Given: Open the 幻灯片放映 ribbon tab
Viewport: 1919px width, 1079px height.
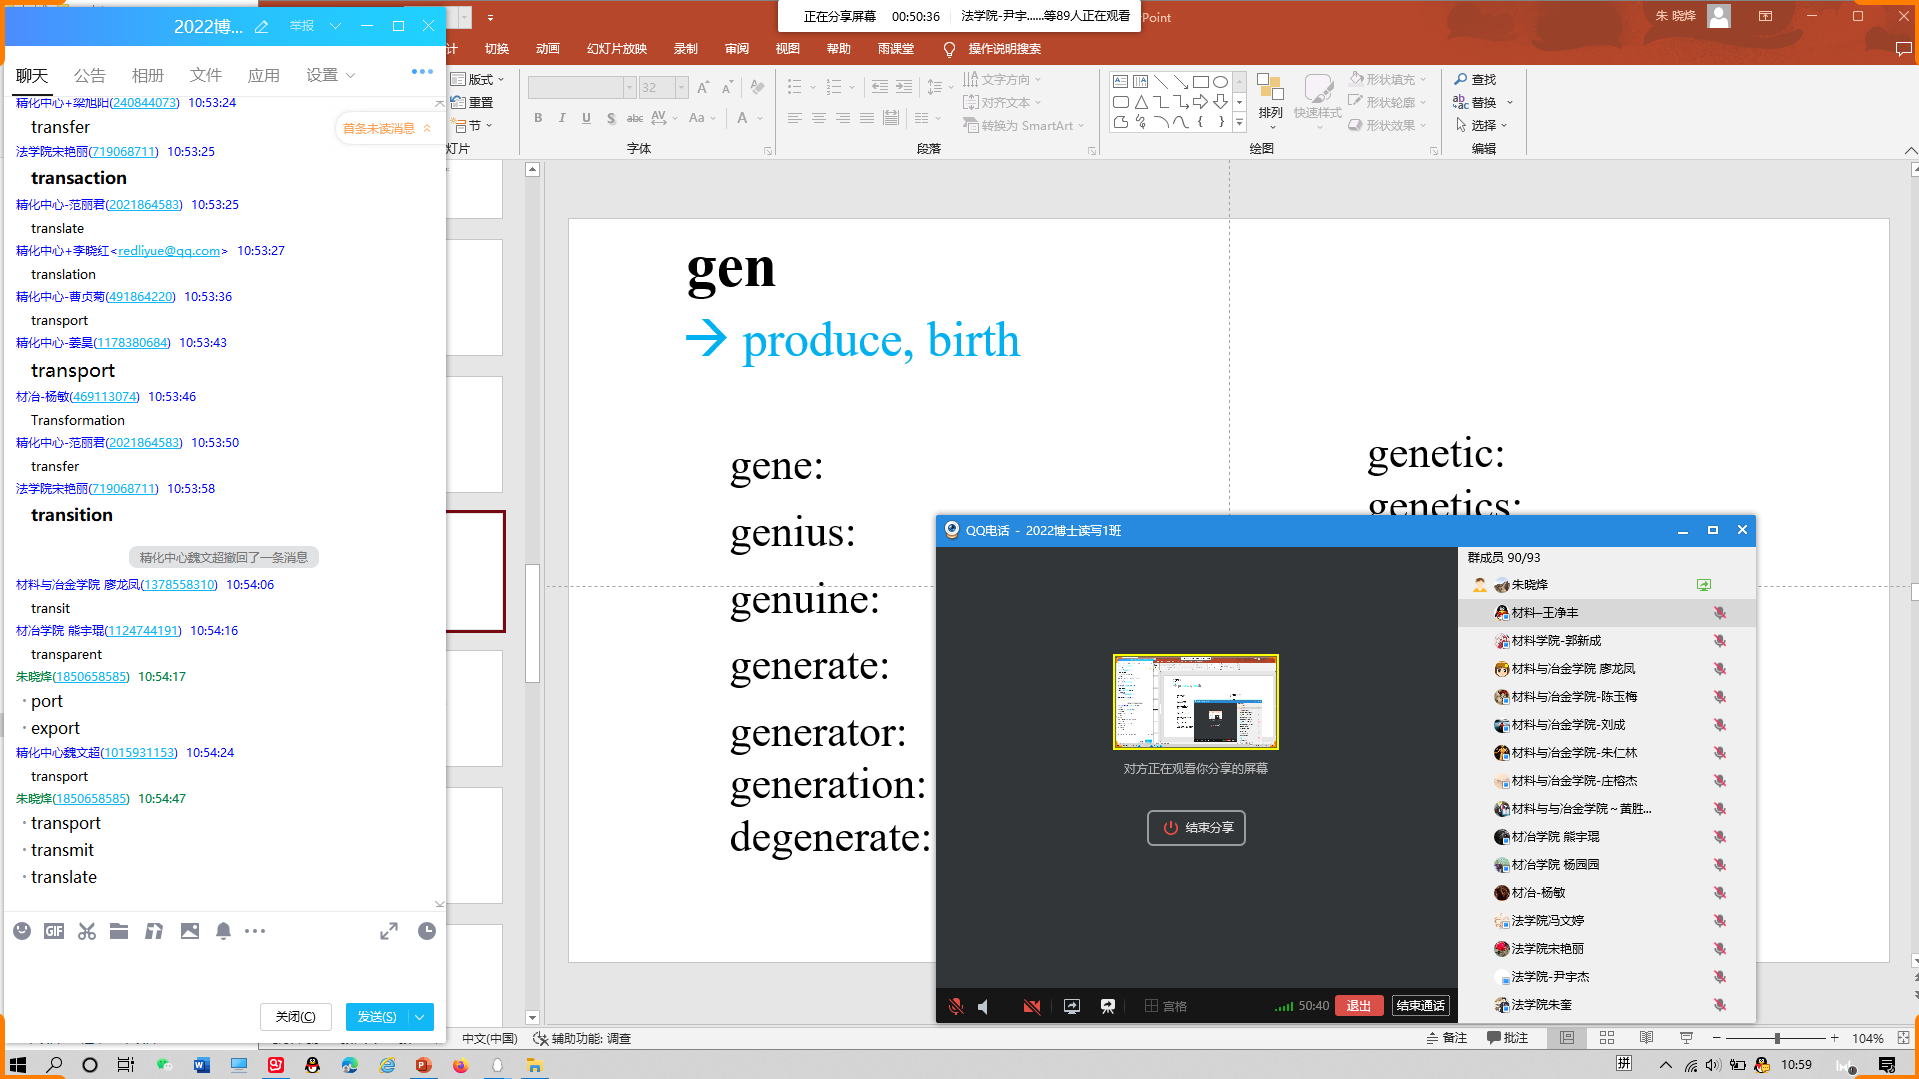Looking at the screenshot, I should click(x=616, y=48).
